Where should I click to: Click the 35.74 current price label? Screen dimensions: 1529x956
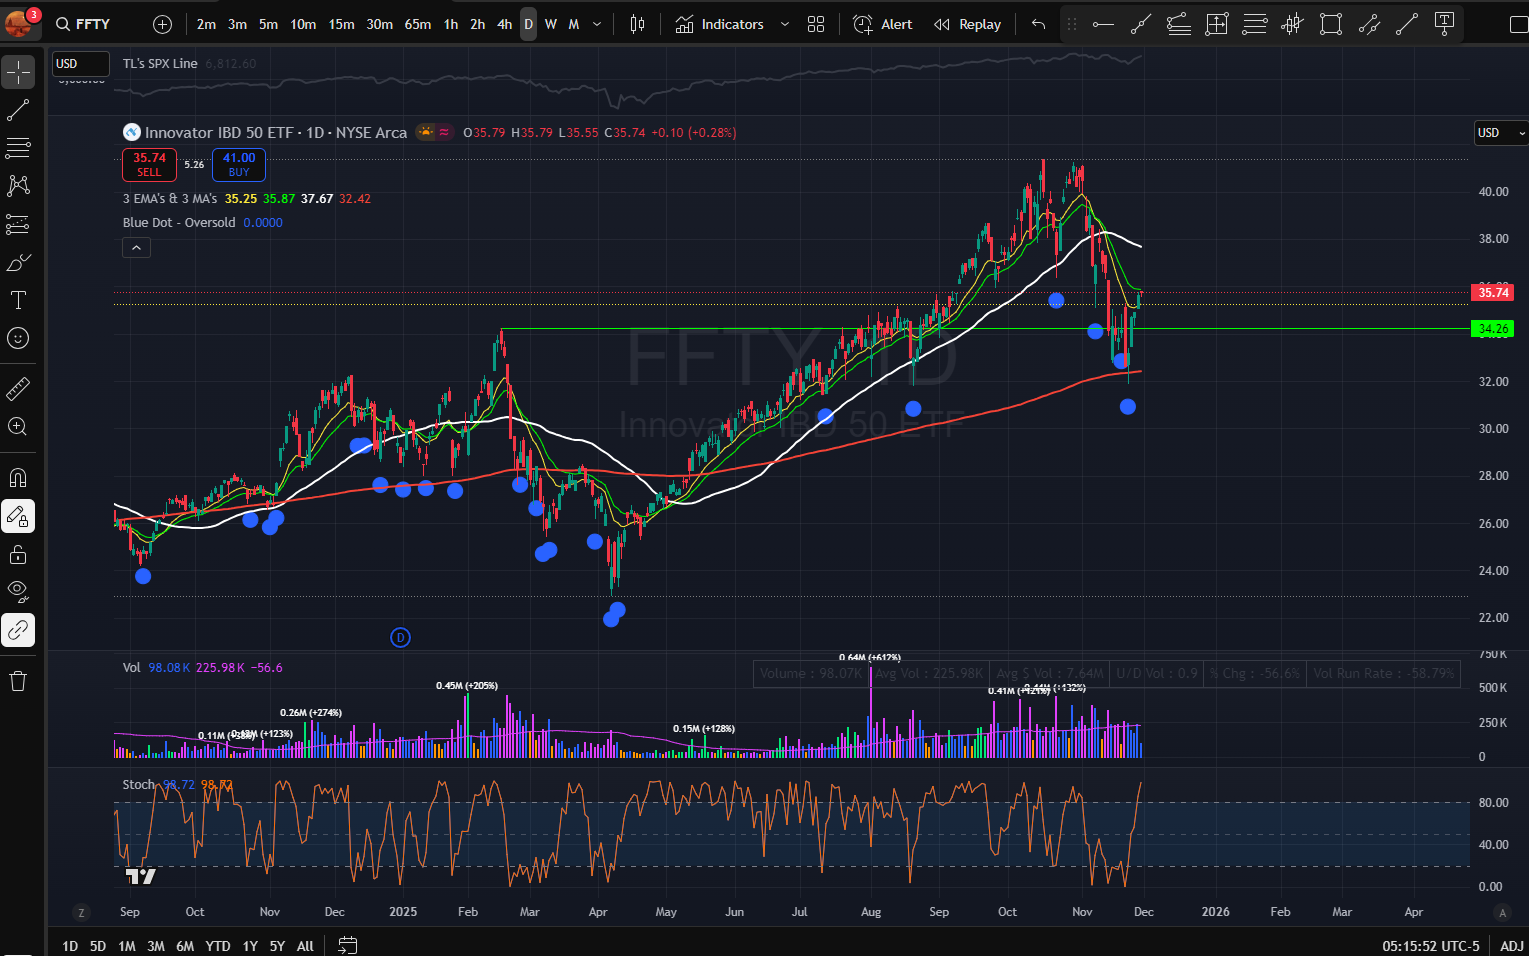(x=1493, y=293)
